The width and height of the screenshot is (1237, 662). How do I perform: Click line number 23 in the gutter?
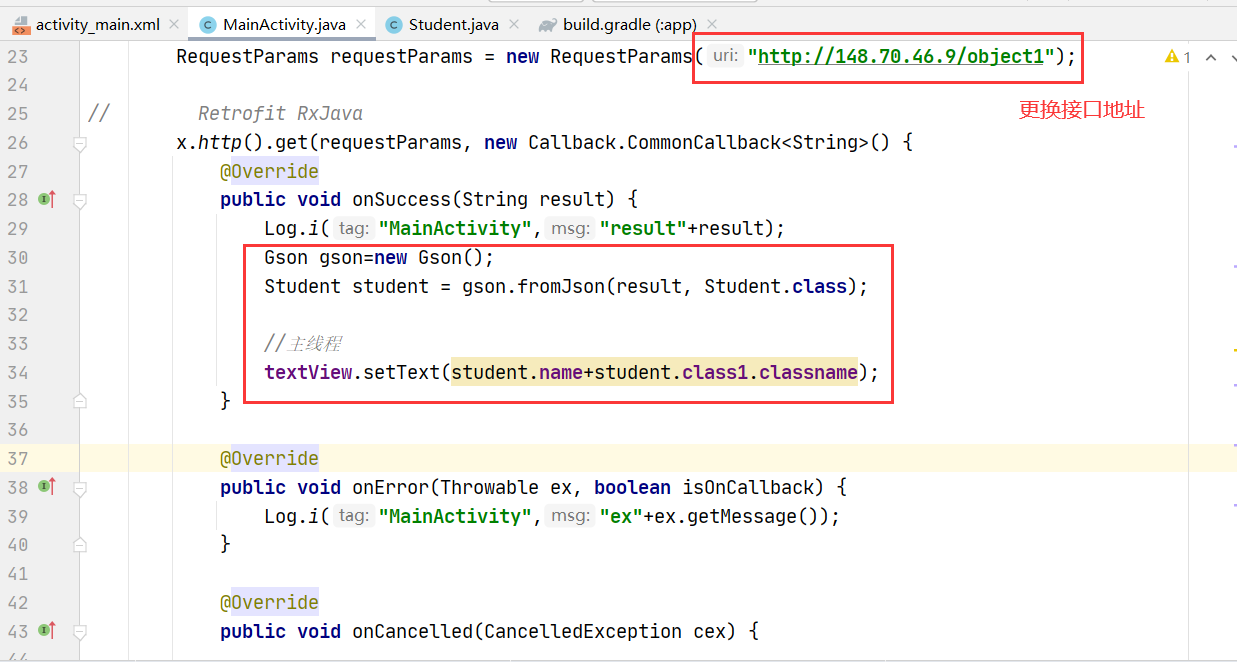(17, 57)
